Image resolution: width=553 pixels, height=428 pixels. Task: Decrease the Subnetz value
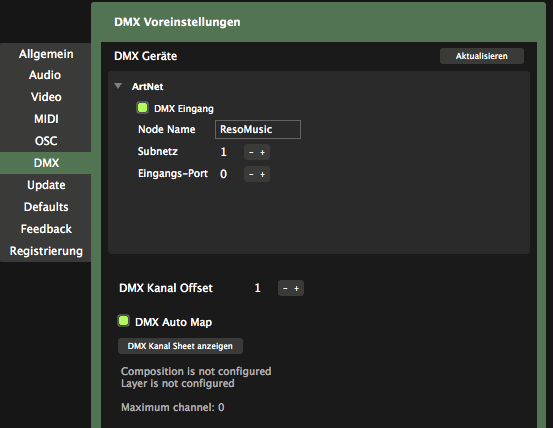(251, 152)
